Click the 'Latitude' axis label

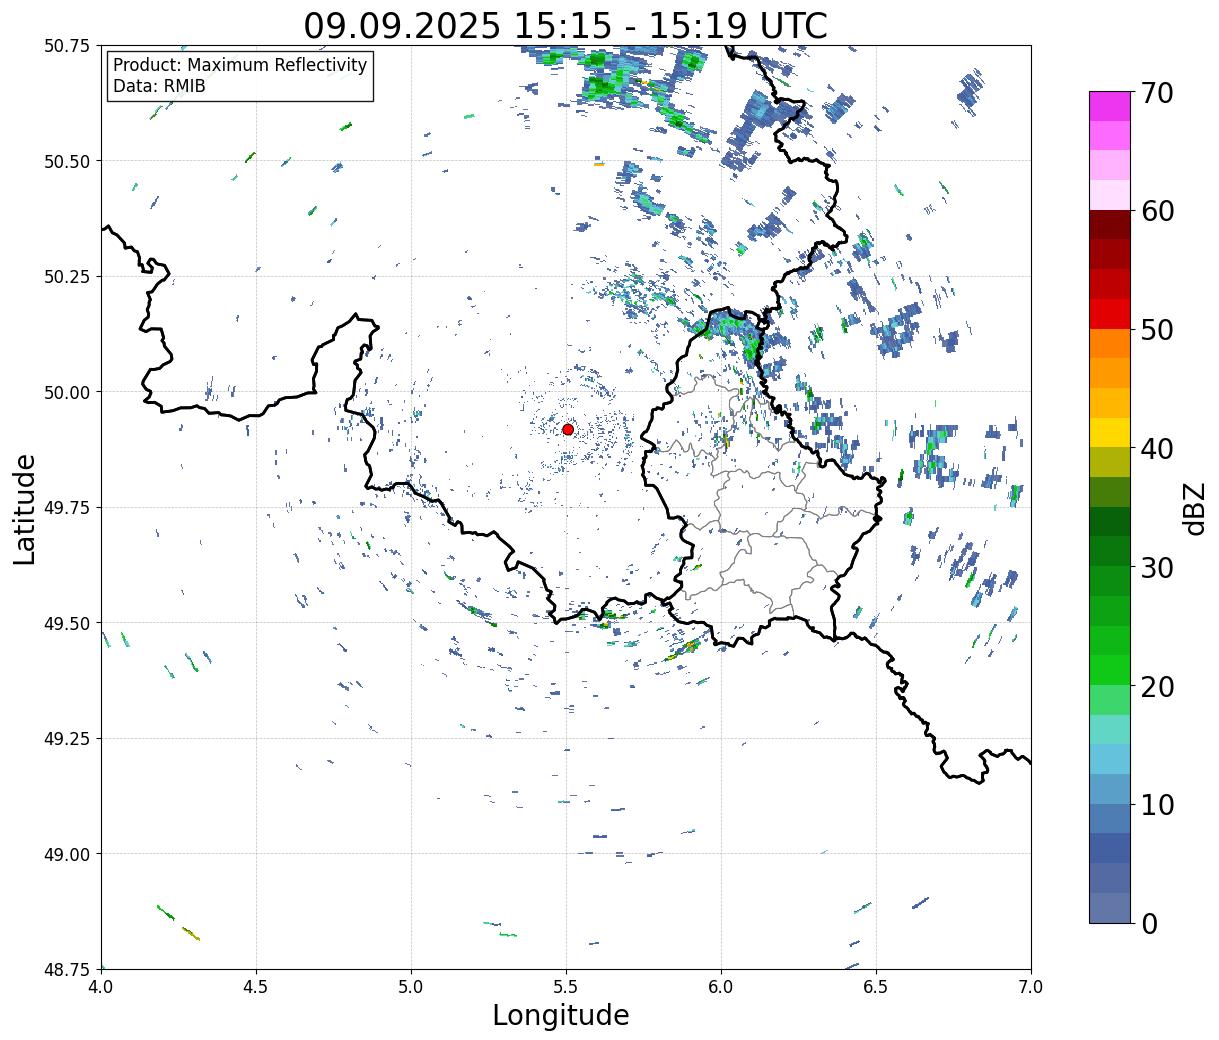tap(25, 509)
